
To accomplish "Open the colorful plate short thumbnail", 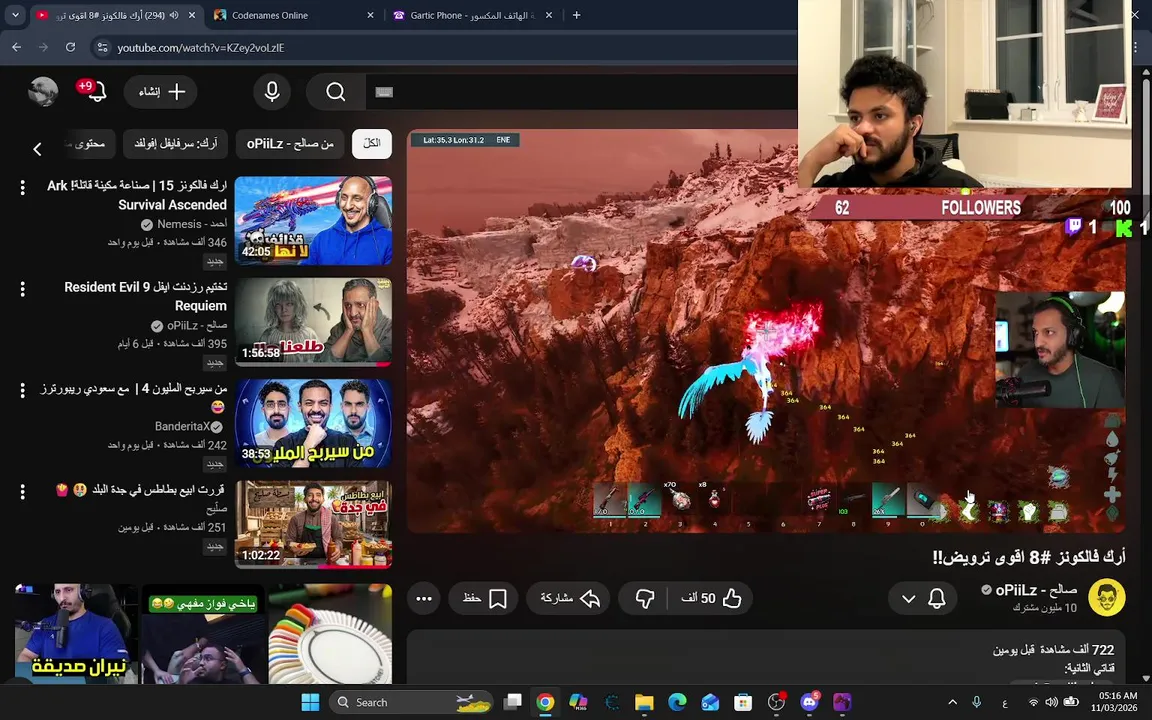I will tap(330, 633).
